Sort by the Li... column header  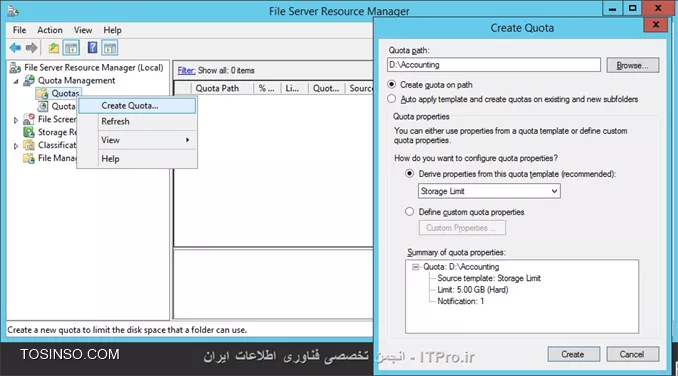point(294,88)
